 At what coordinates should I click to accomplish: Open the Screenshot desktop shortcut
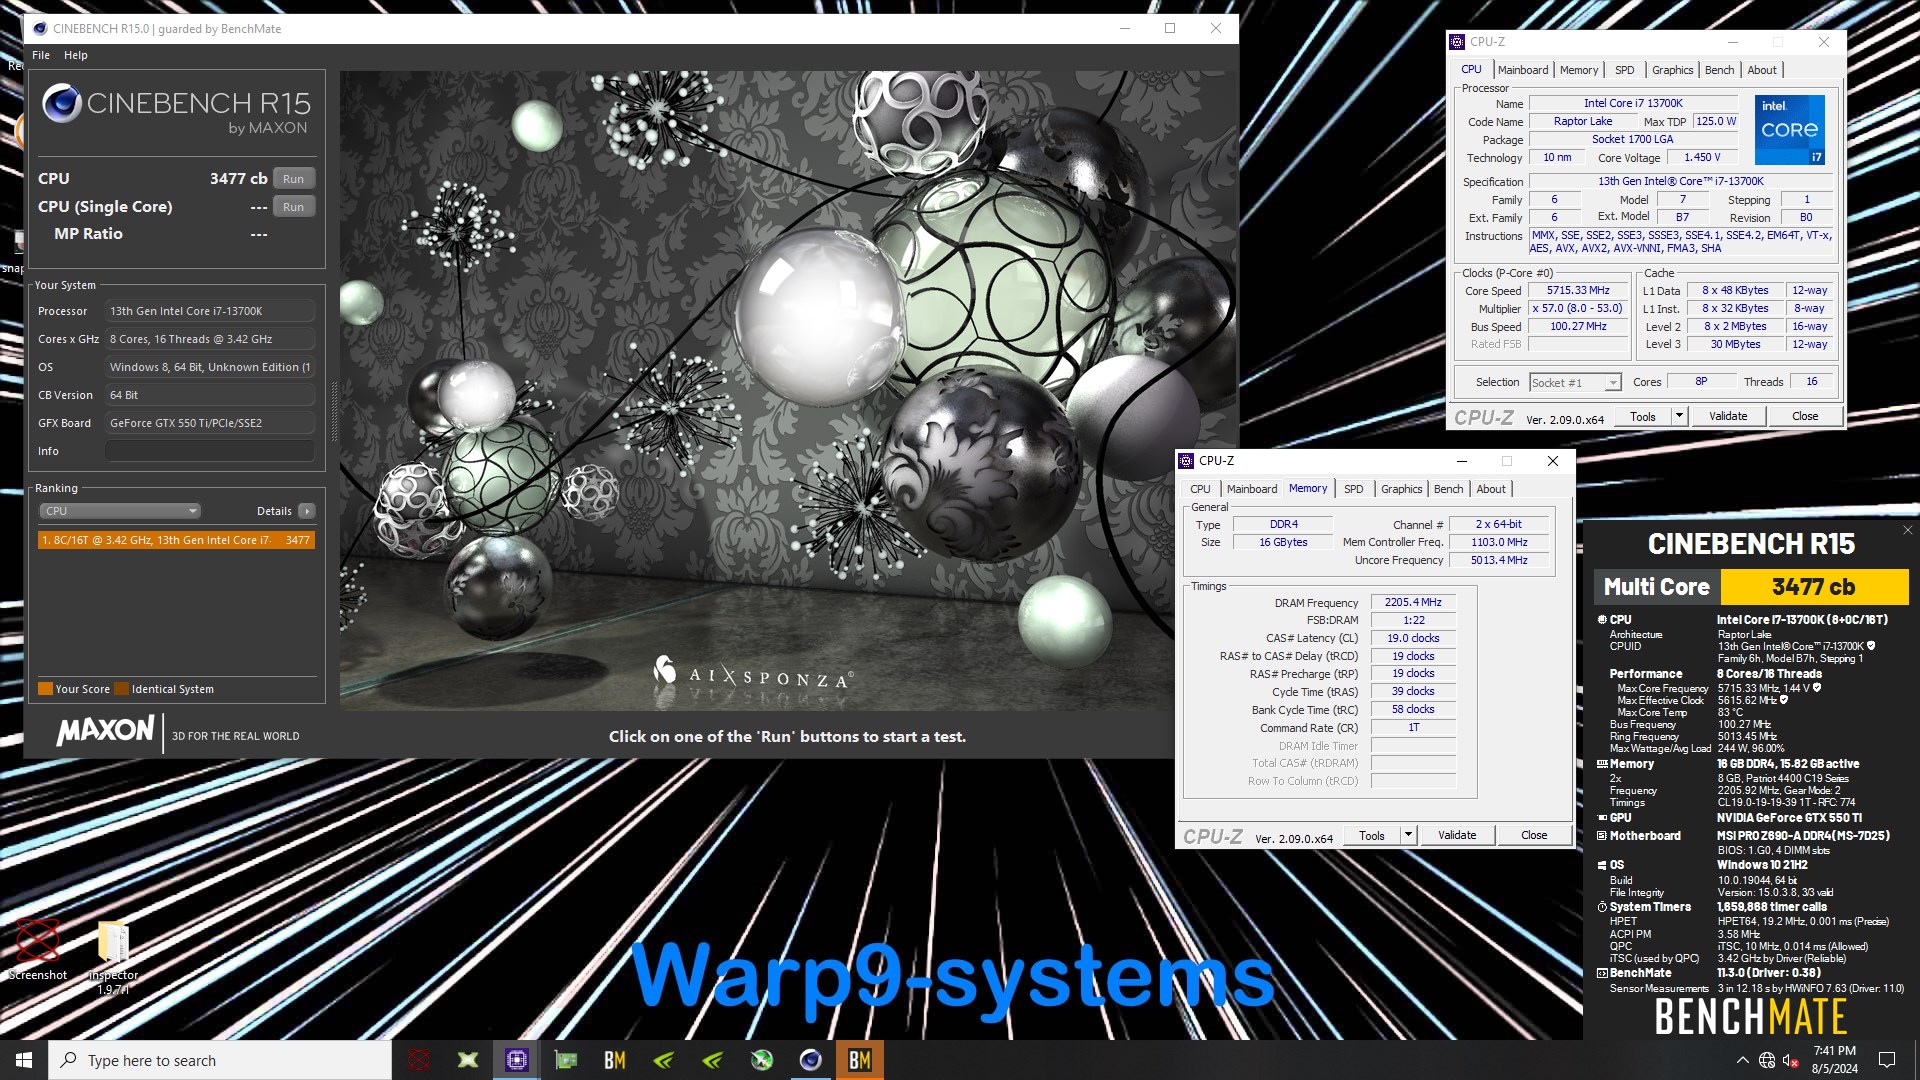pos(37,950)
